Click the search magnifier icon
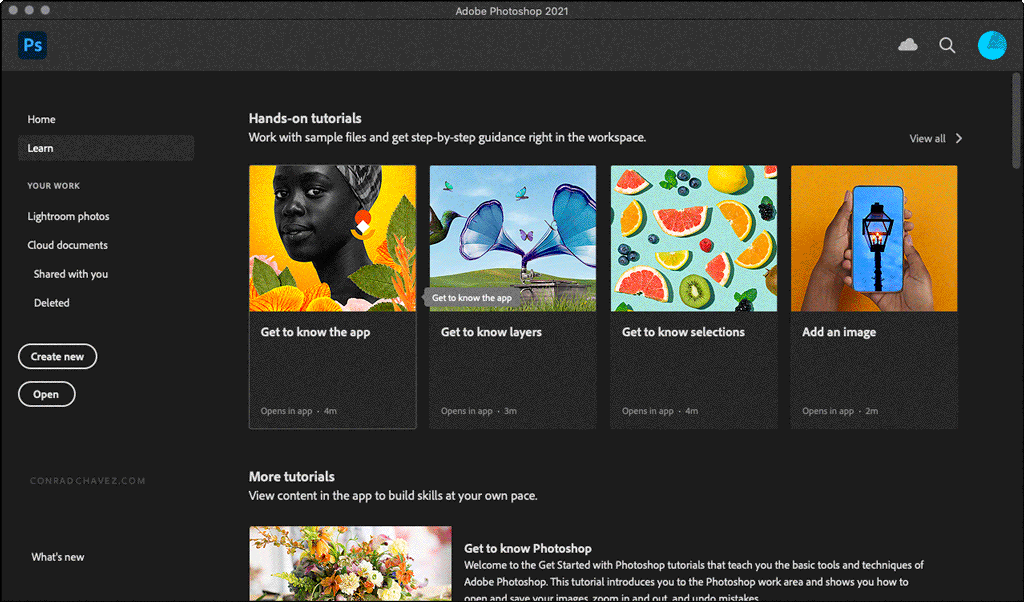The width and height of the screenshot is (1024, 602). click(947, 45)
